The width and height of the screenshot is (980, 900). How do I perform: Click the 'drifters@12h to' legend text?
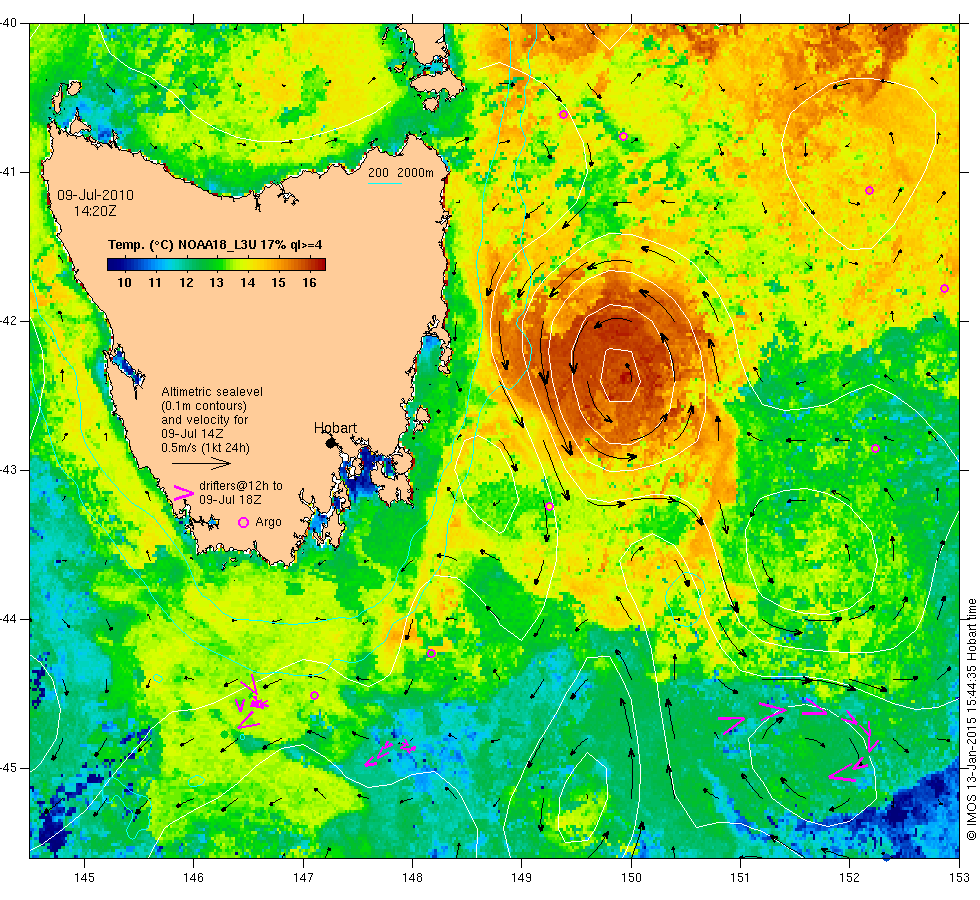pos(241,486)
